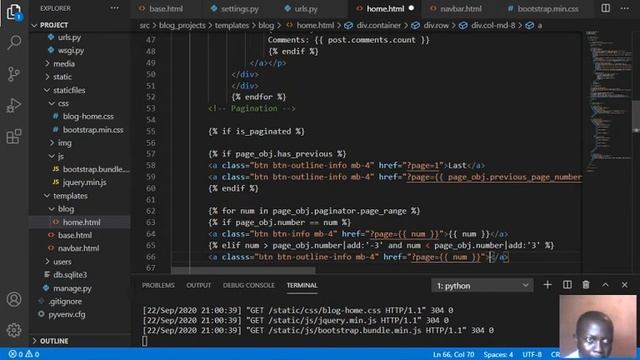The height and width of the screenshot is (360, 640).
Task: Open the OUTPUT panel tab
Action: point(198,285)
